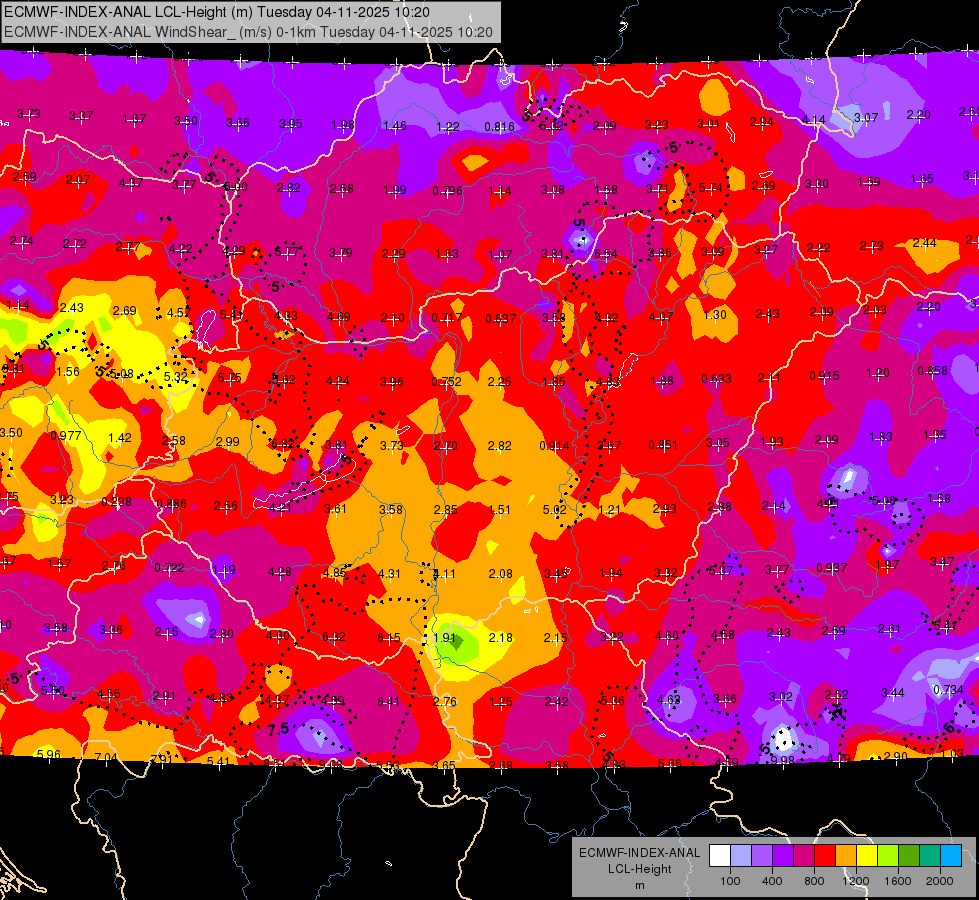Image resolution: width=979 pixels, height=900 pixels.
Task: Click the 0.752 grid point value
Action: tap(446, 382)
